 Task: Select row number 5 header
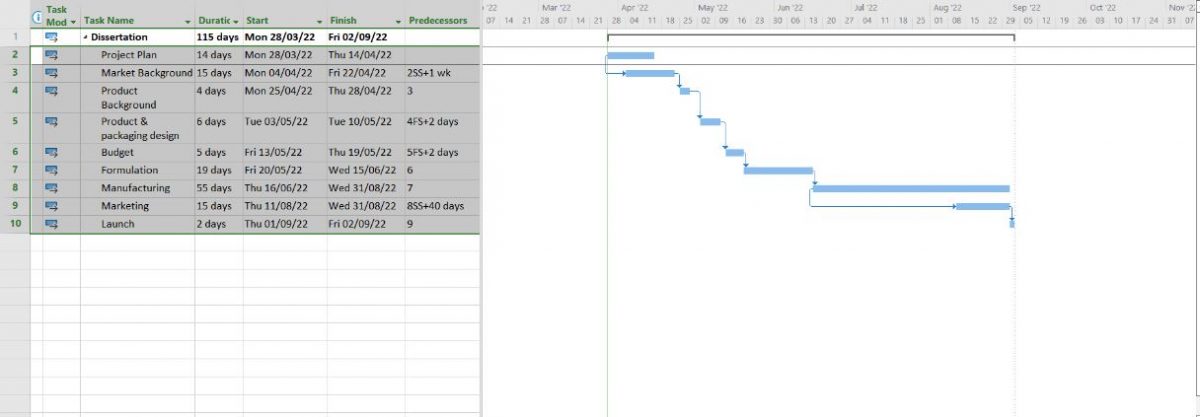coord(15,121)
